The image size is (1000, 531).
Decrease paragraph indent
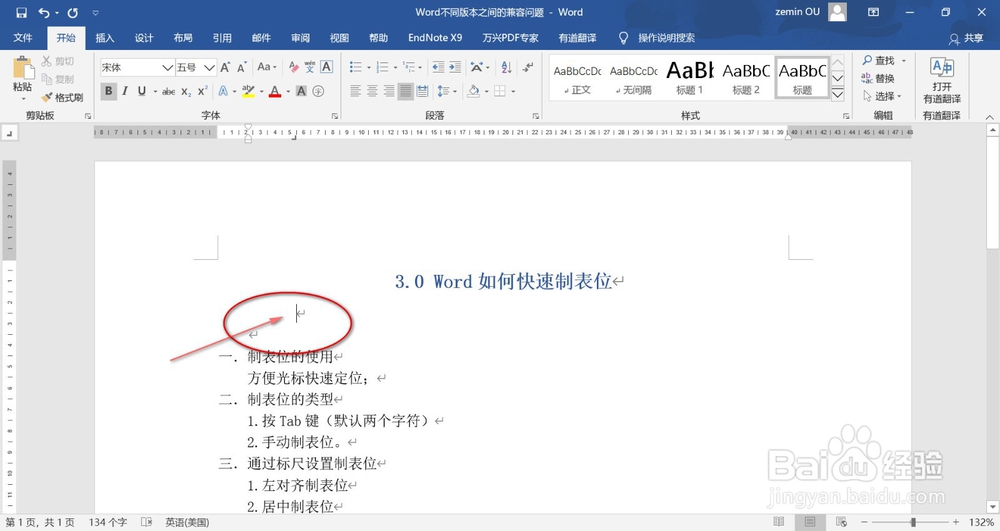(x=438, y=67)
